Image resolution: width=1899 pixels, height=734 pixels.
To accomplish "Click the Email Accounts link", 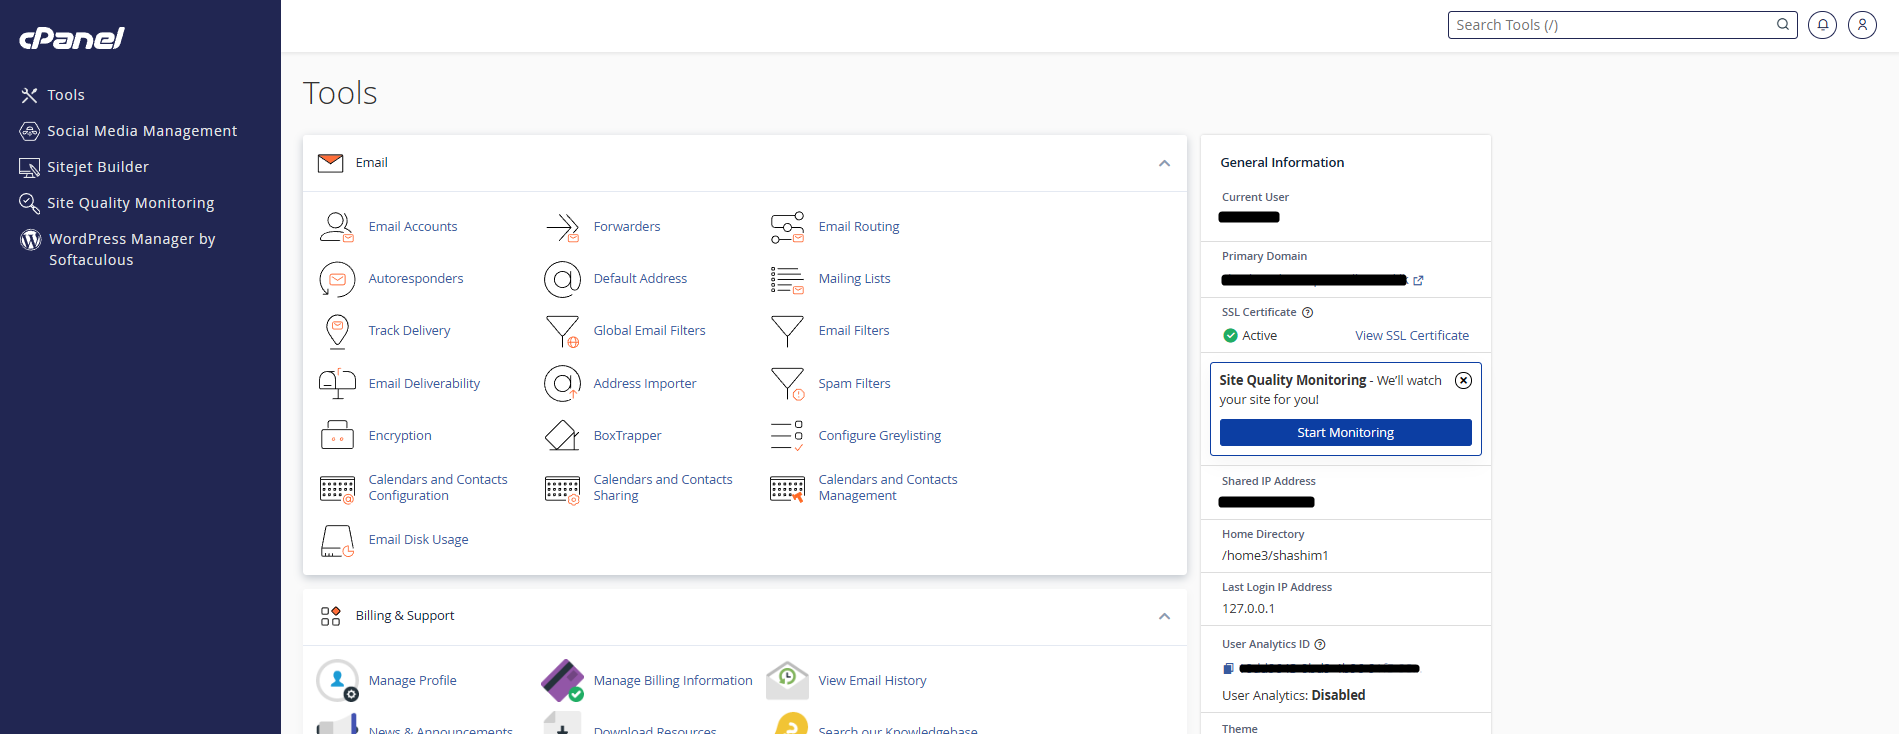I will coord(413,227).
